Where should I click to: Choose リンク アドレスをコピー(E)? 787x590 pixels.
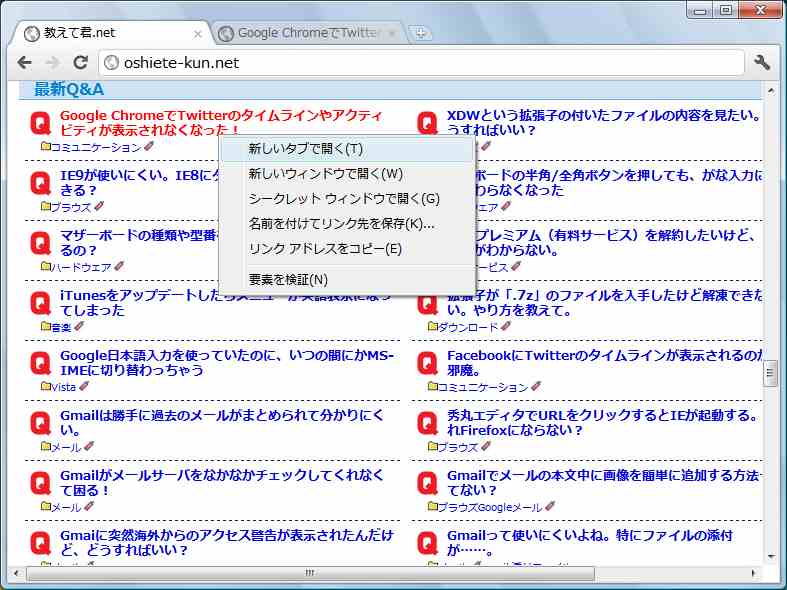tap(347, 248)
